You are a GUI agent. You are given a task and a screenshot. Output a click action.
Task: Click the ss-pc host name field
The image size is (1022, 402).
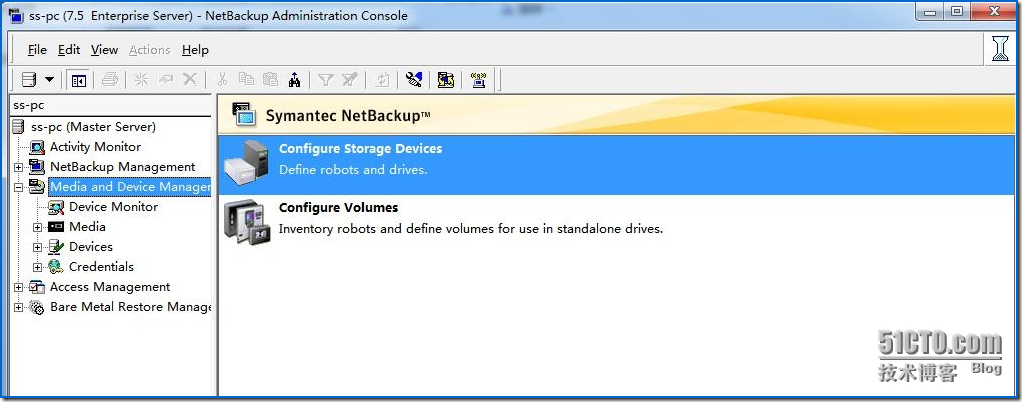(111, 105)
